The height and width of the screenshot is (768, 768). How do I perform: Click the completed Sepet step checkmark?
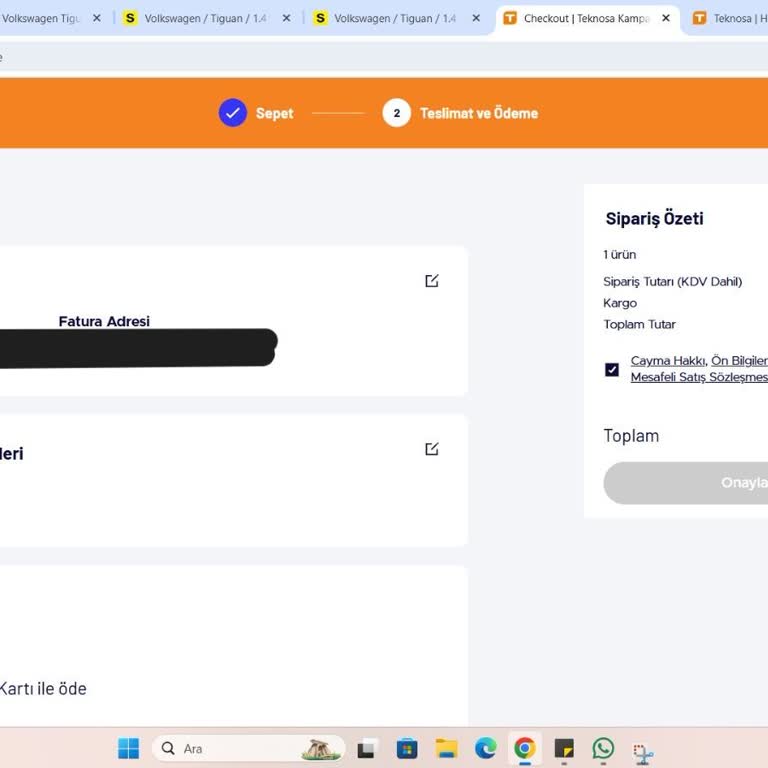(x=233, y=113)
